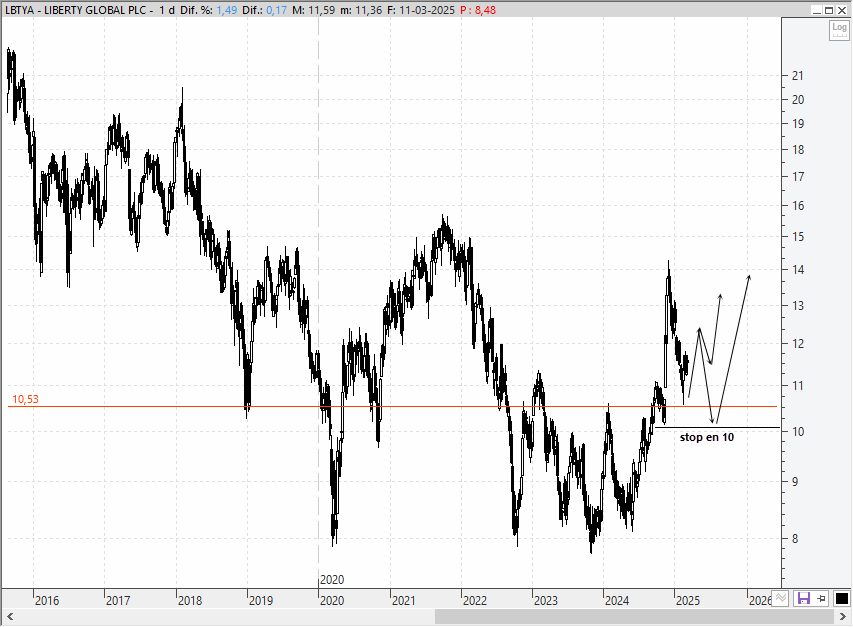This screenshot has width=853, height=627.
Task: Click the 2018 label on time axis
Action: point(190,600)
